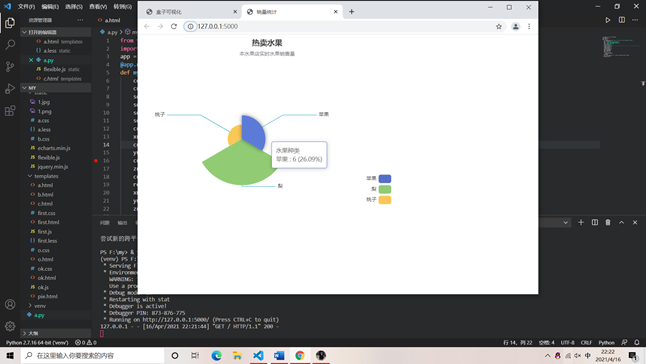Show hidden system tray icons chevron

[547, 355]
